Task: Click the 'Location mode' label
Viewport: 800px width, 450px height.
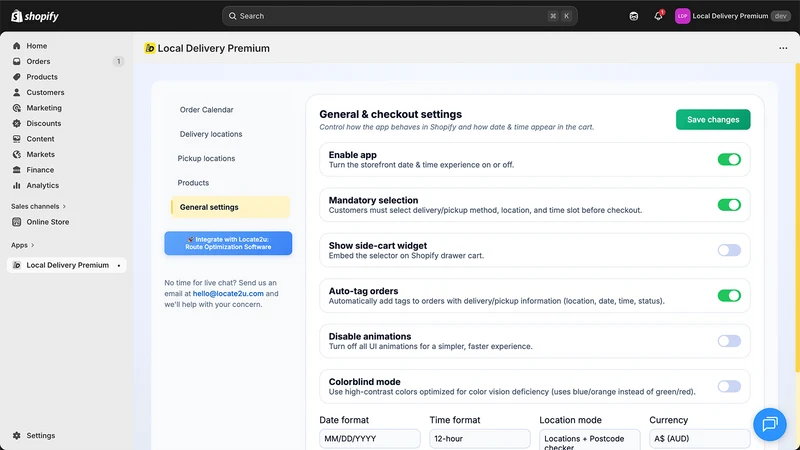Action: (x=570, y=420)
